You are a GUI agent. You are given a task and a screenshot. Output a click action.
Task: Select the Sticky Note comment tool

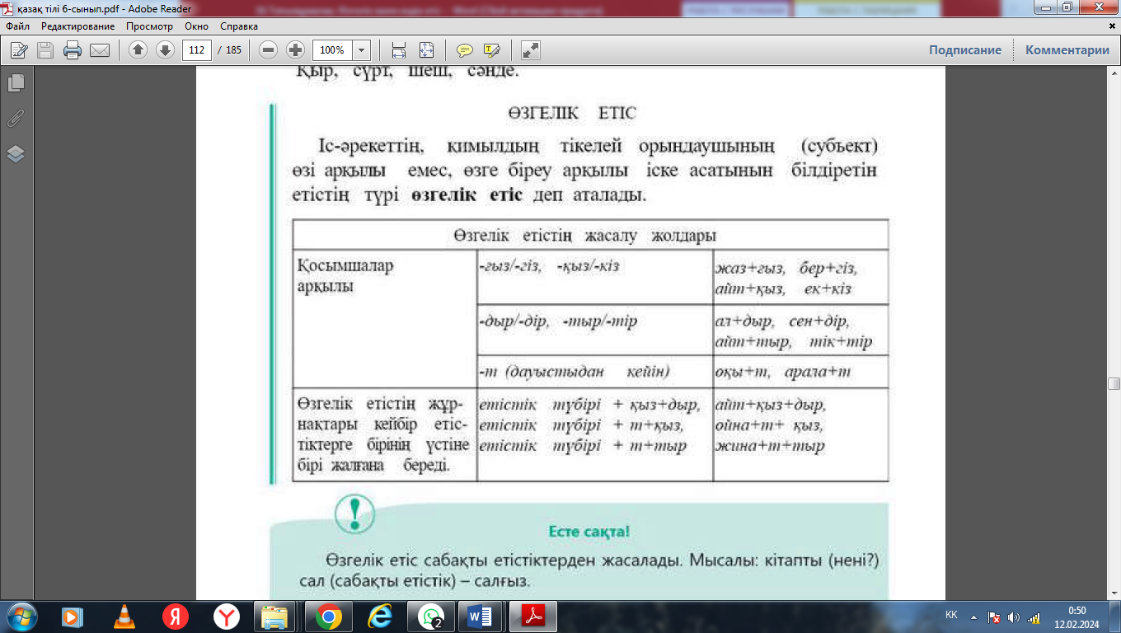465,49
